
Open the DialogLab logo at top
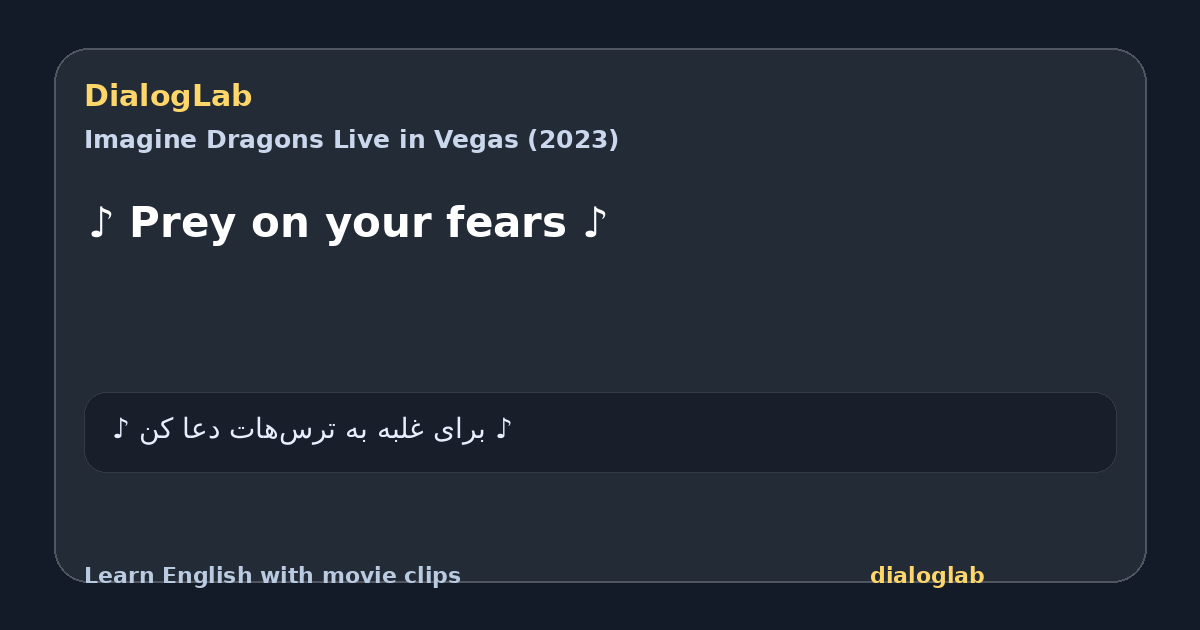point(168,97)
